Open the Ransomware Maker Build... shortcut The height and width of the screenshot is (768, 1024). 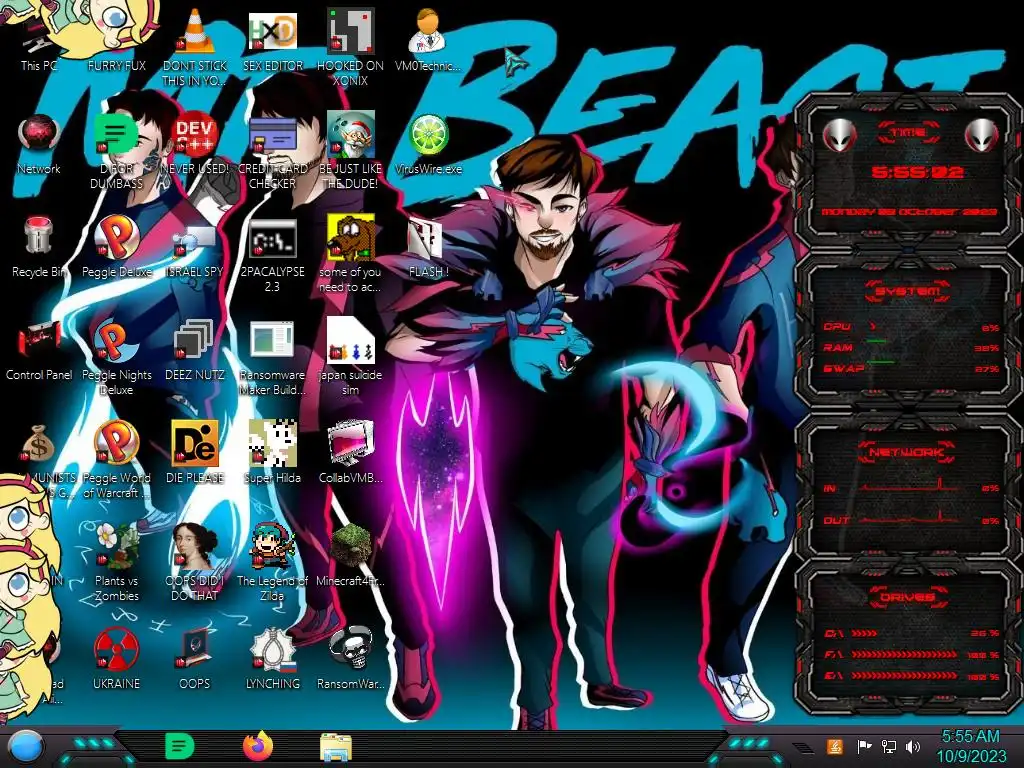[x=273, y=357]
